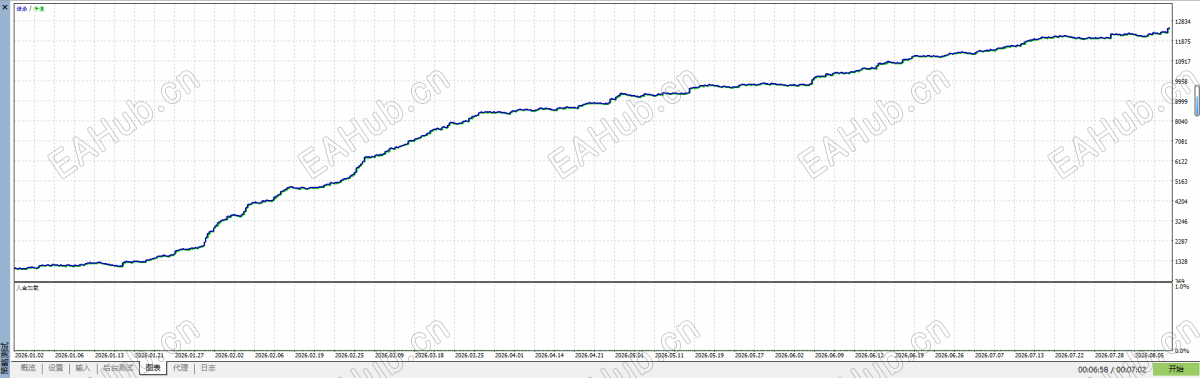The width and height of the screenshot is (1200, 378).
Task: Click the 12834 axis value
Action: tap(1182, 21)
